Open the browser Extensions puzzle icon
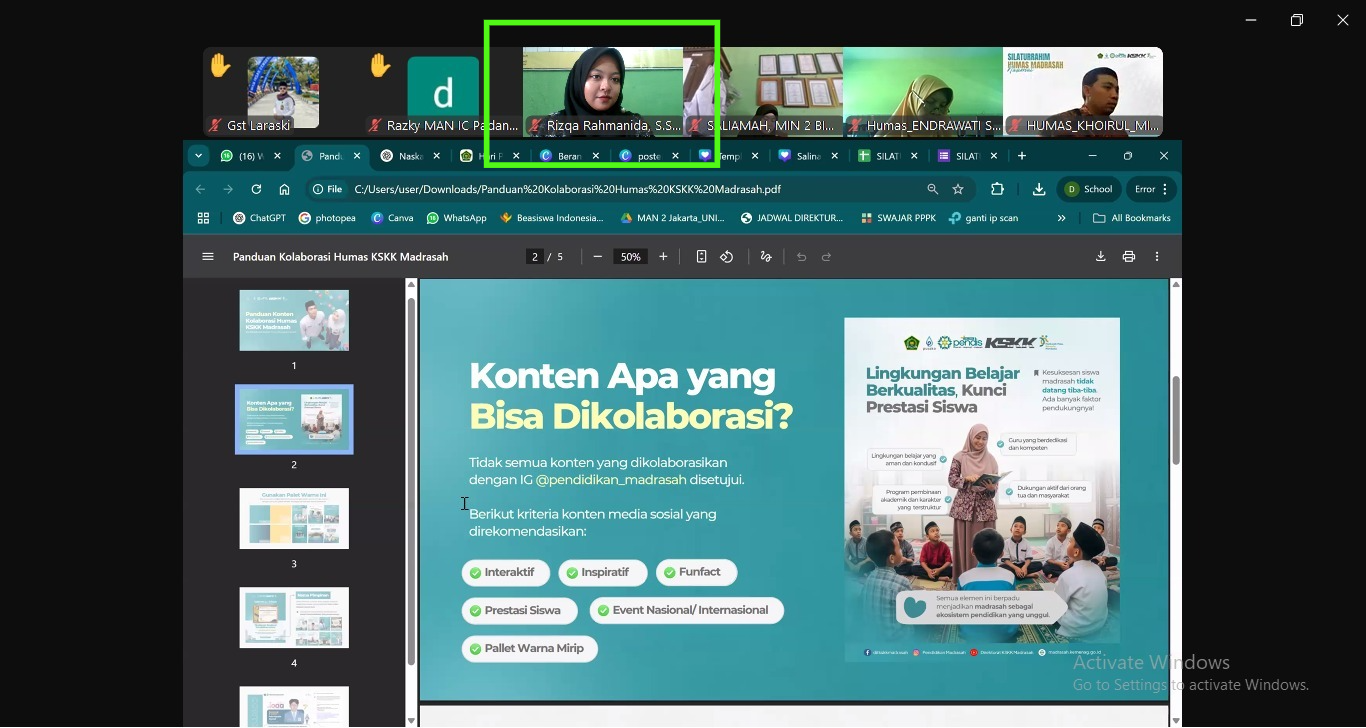1366x728 pixels. point(997,189)
